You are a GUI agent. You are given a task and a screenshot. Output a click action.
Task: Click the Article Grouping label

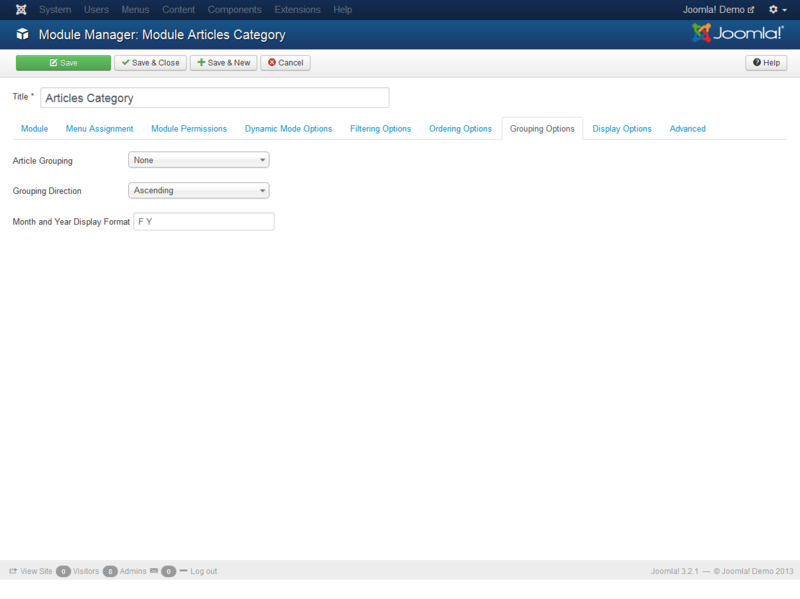point(42,161)
